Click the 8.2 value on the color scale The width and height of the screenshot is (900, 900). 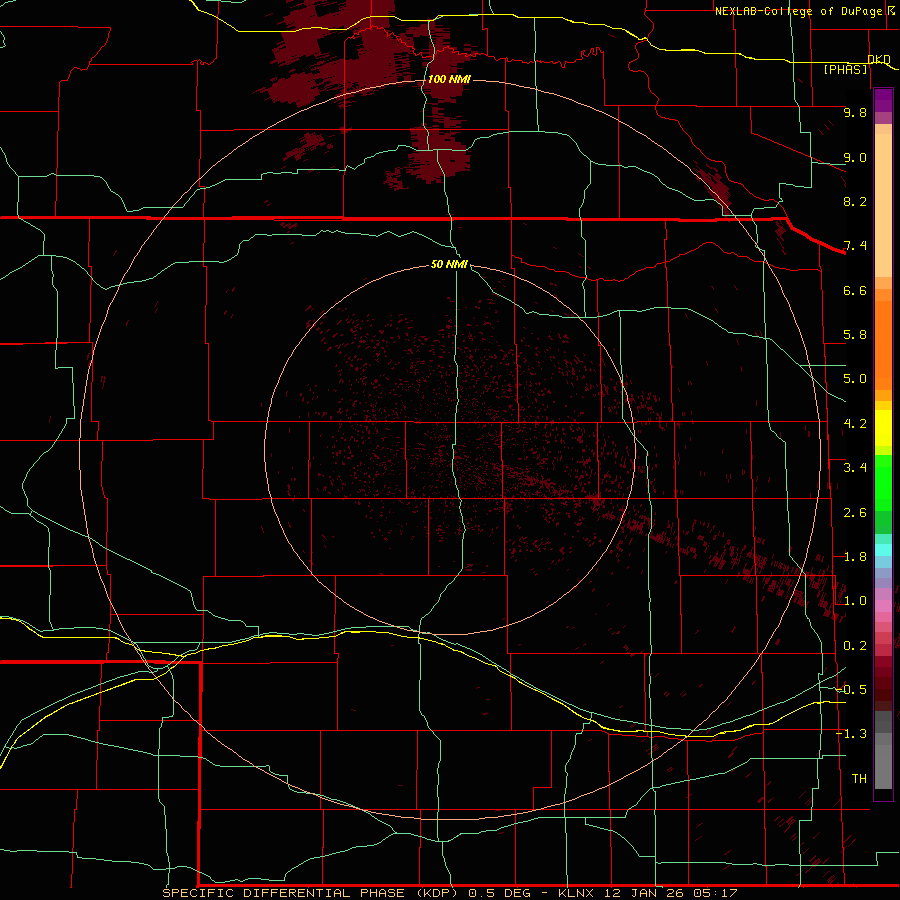pyautogui.click(x=855, y=201)
